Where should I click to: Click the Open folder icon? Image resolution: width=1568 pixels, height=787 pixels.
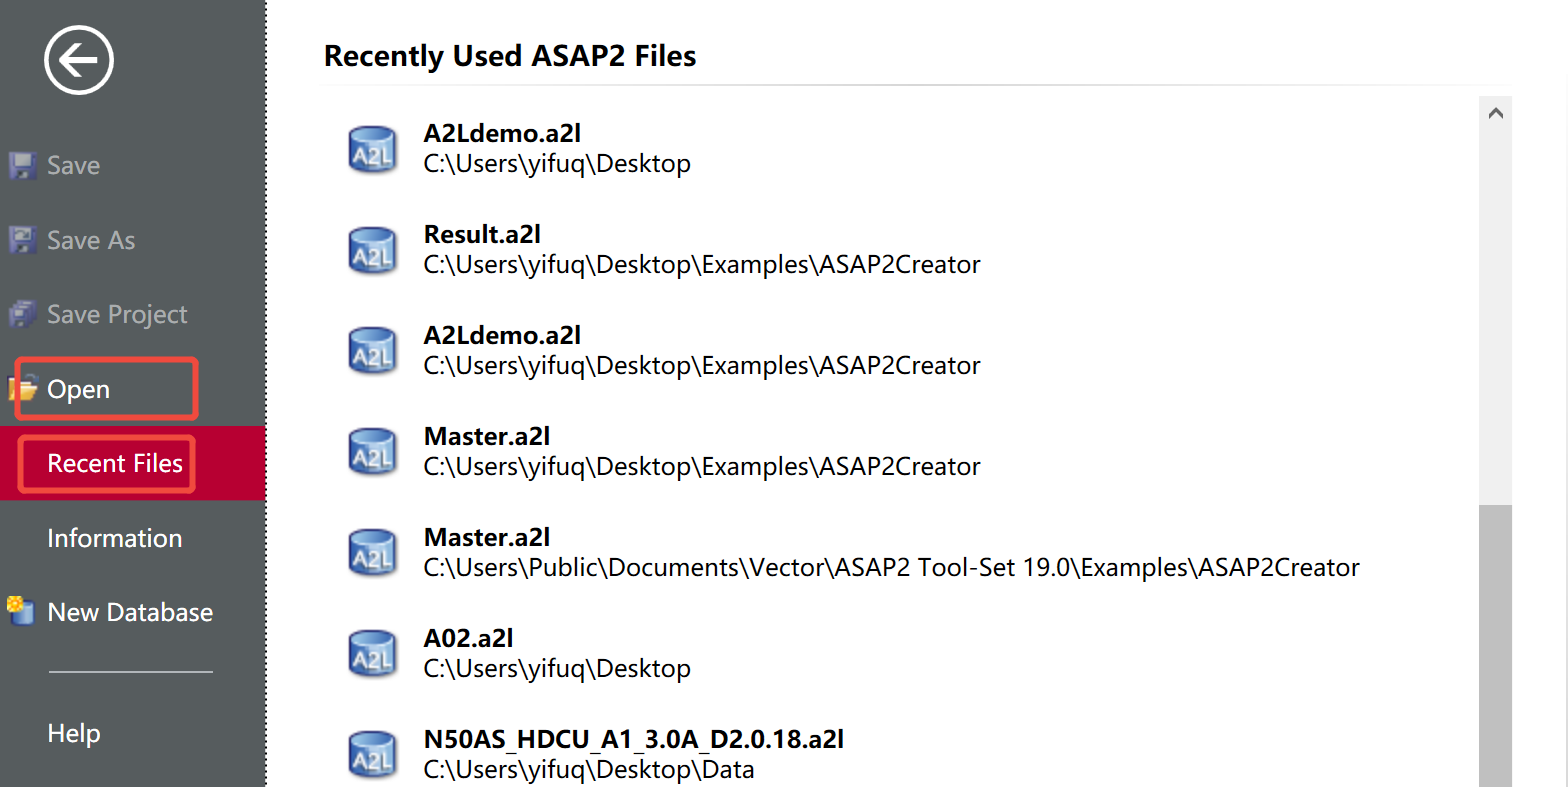[22, 389]
